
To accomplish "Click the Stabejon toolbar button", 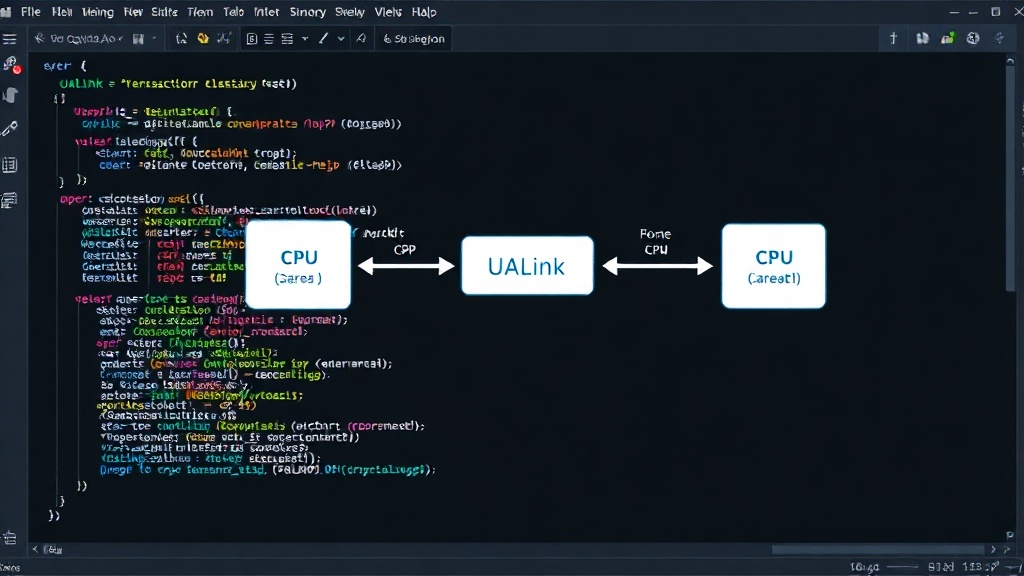I will 414,39.
